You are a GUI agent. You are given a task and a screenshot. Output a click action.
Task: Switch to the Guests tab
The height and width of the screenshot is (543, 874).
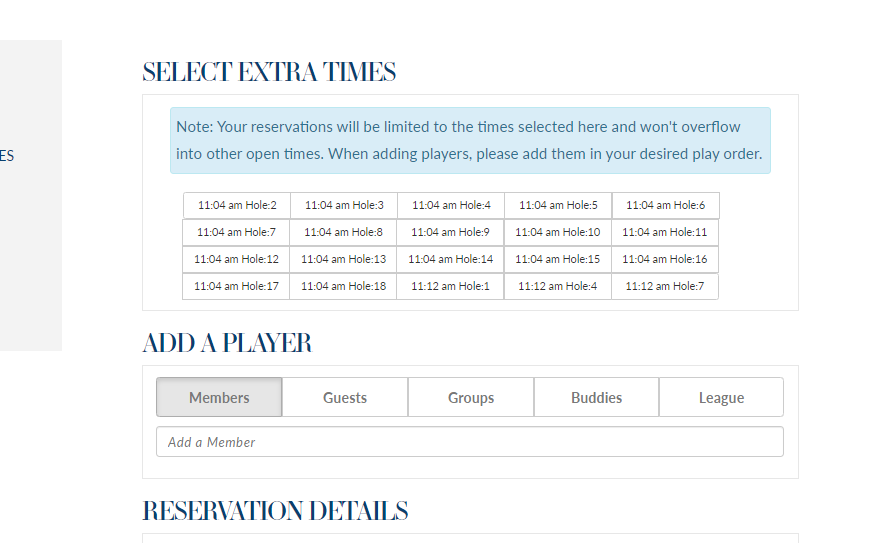(x=345, y=397)
